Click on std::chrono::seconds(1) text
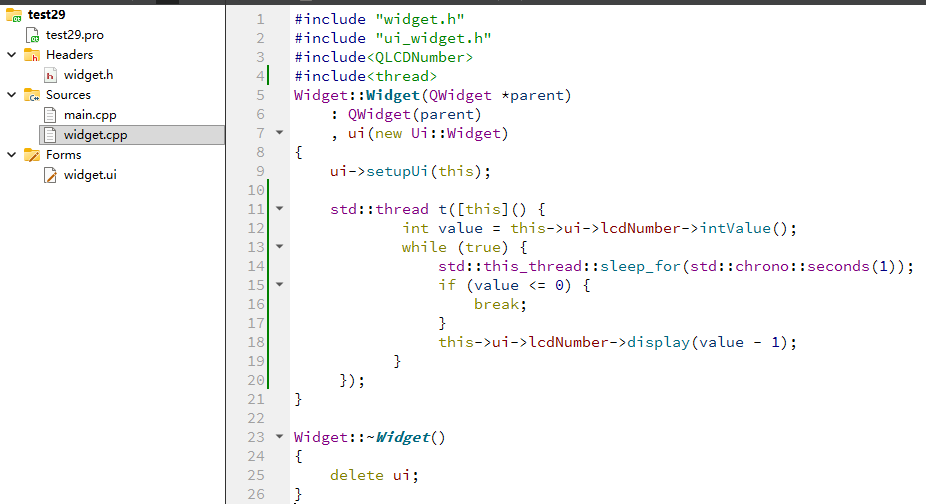926x504 pixels. 793,266
